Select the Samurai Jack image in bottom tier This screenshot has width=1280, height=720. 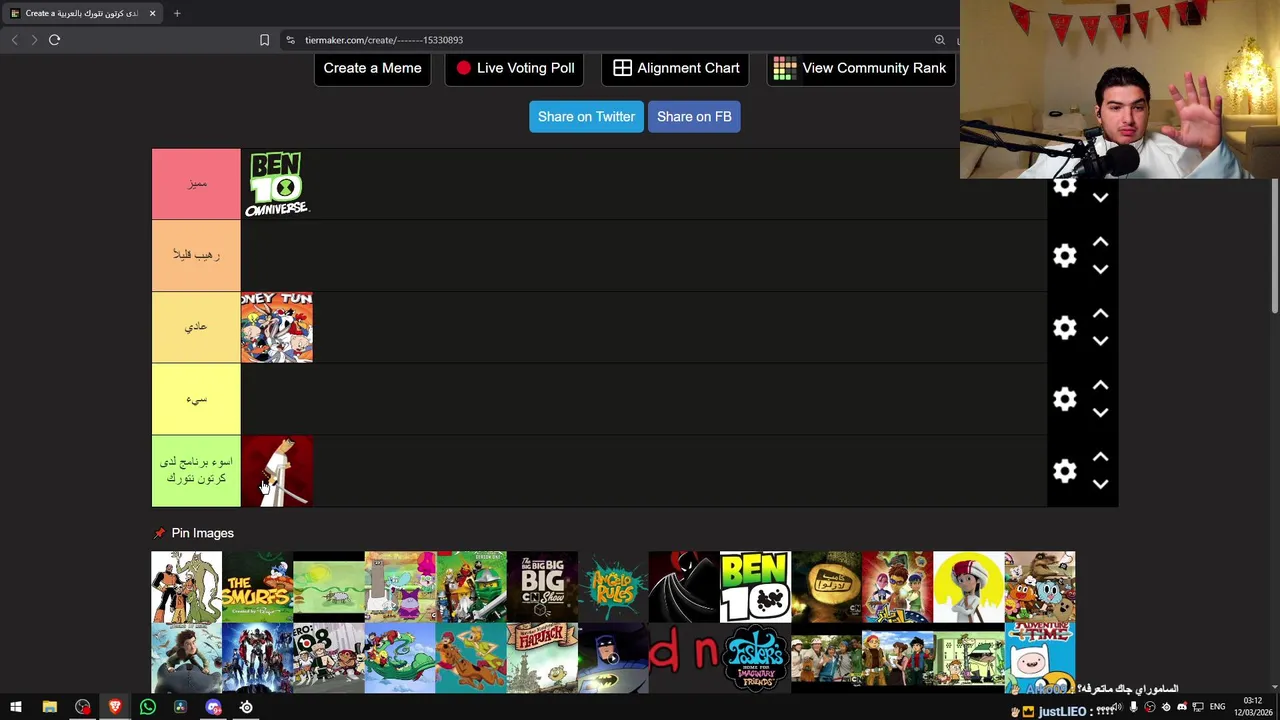tap(277, 471)
